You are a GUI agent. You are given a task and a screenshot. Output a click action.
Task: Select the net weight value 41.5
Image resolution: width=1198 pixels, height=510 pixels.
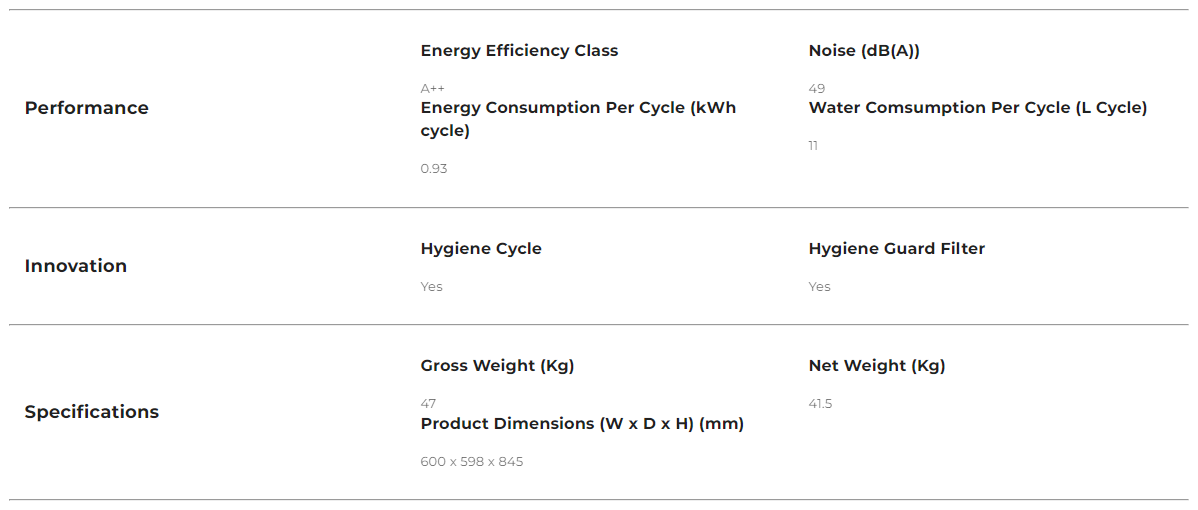pos(820,404)
